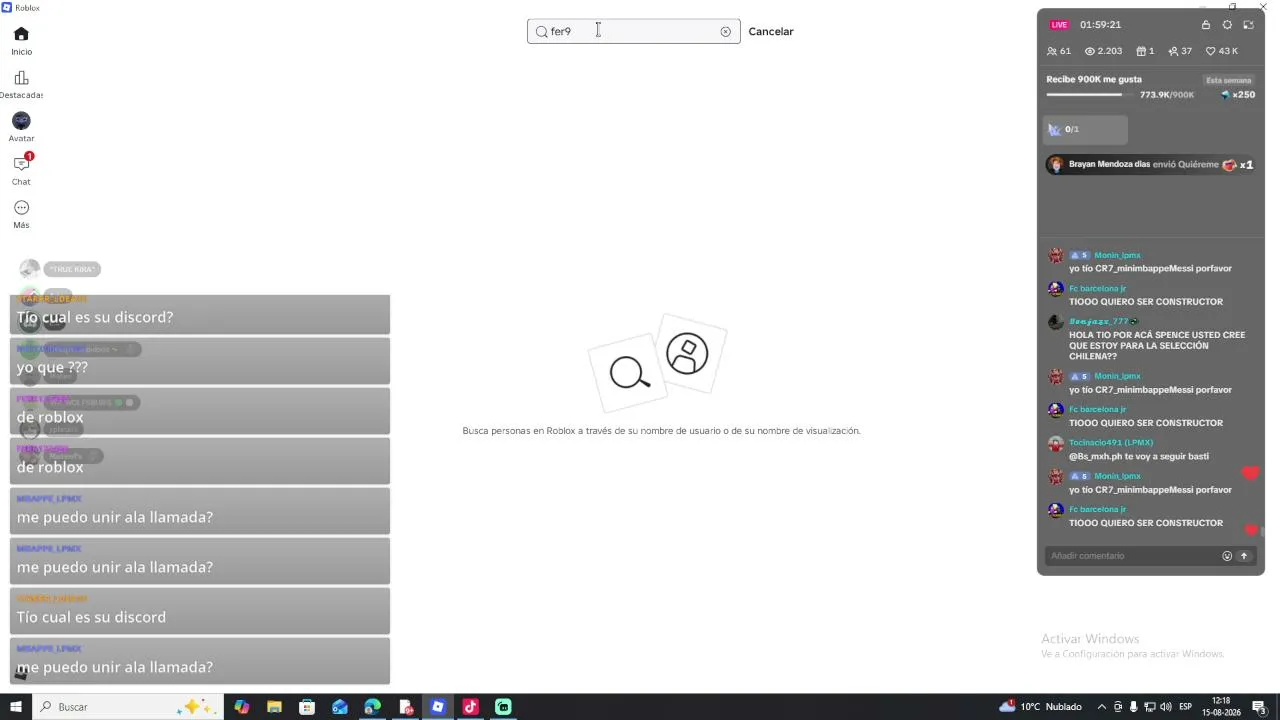Open the clock showing 12:18
Screen dimensions: 1280x720
coord(1221,707)
